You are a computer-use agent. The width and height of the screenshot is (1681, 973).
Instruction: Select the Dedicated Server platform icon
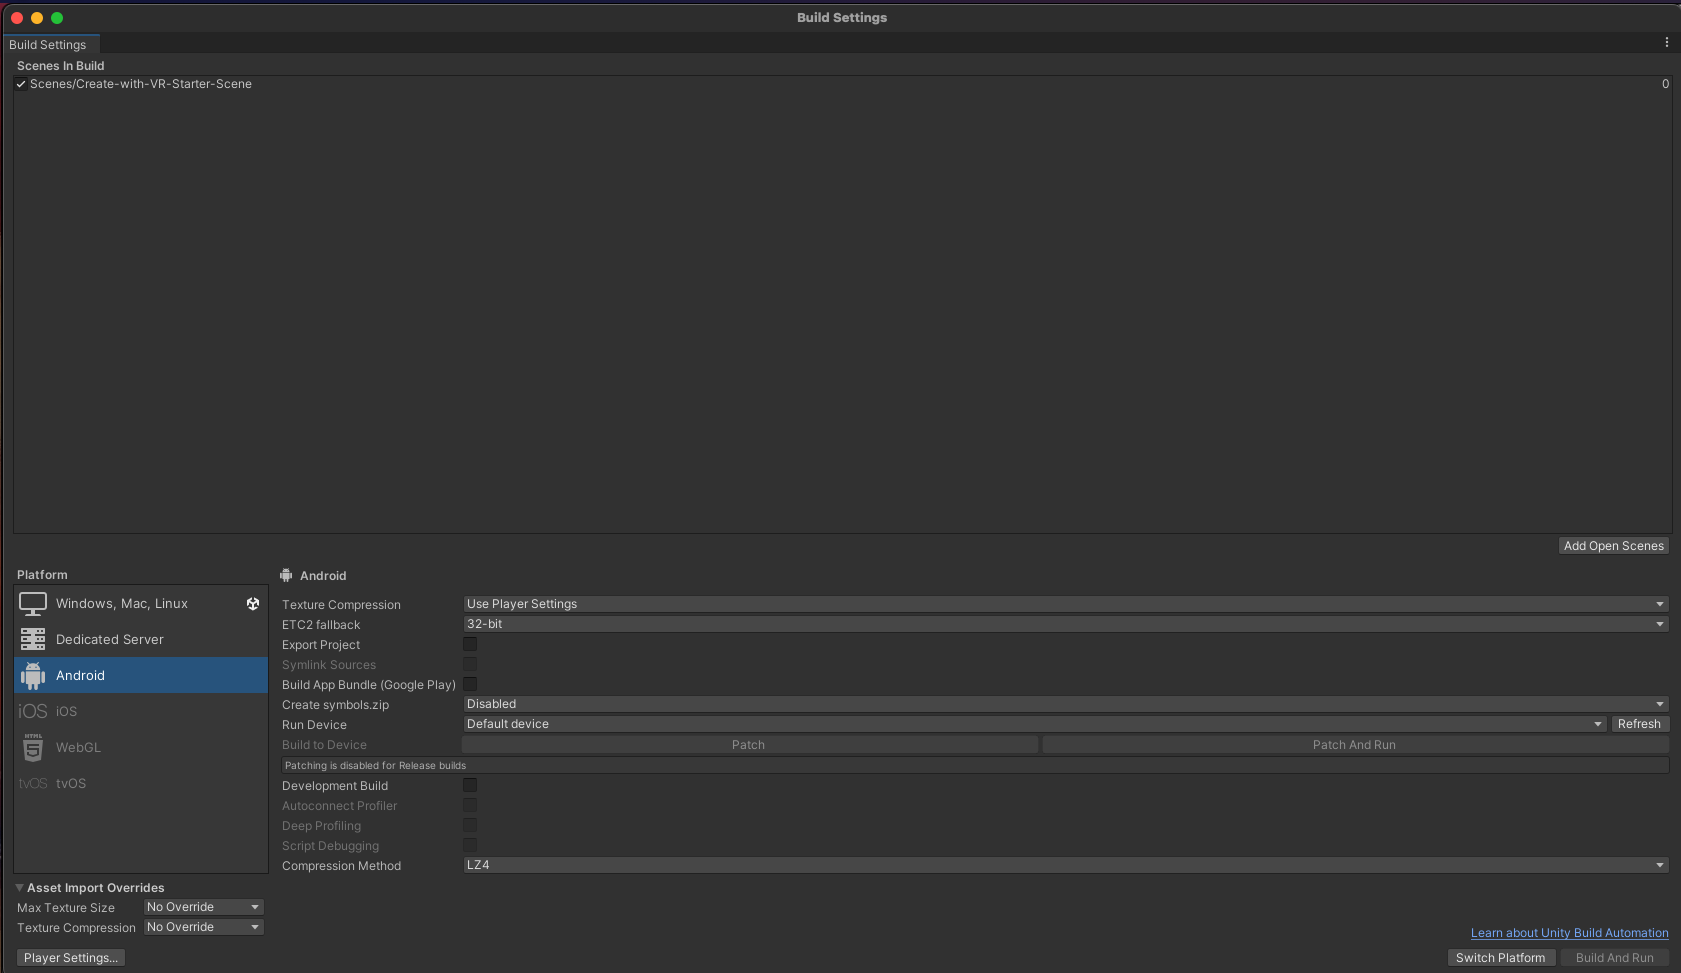coord(33,640)
